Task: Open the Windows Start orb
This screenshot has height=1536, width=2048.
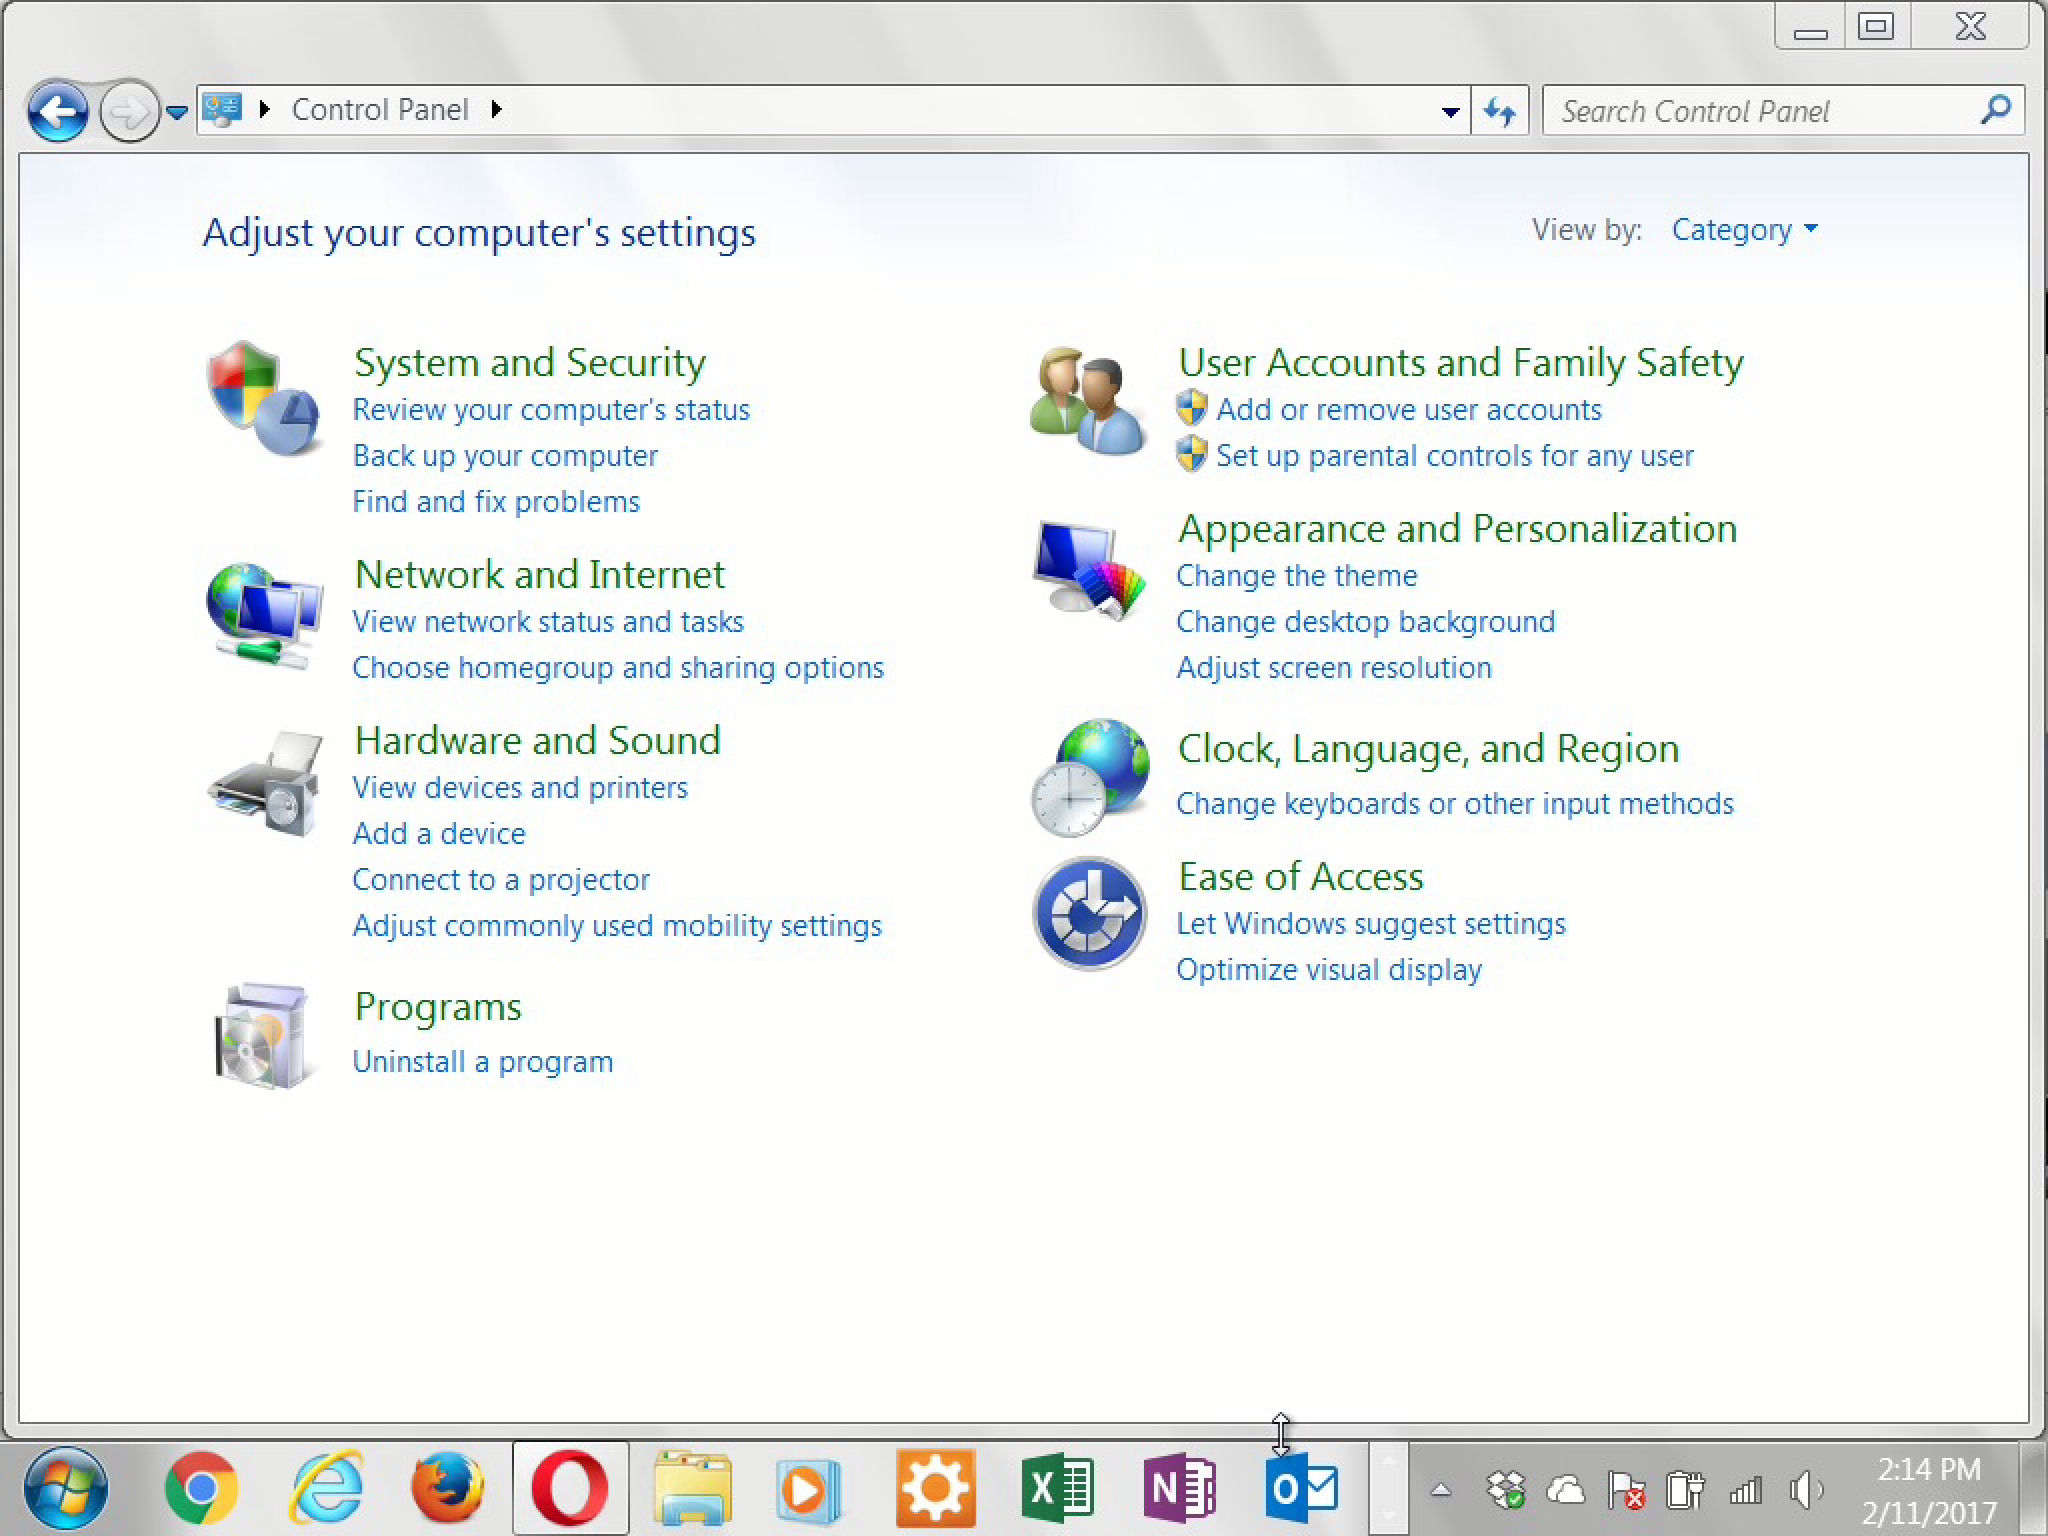Action: 66,1489
